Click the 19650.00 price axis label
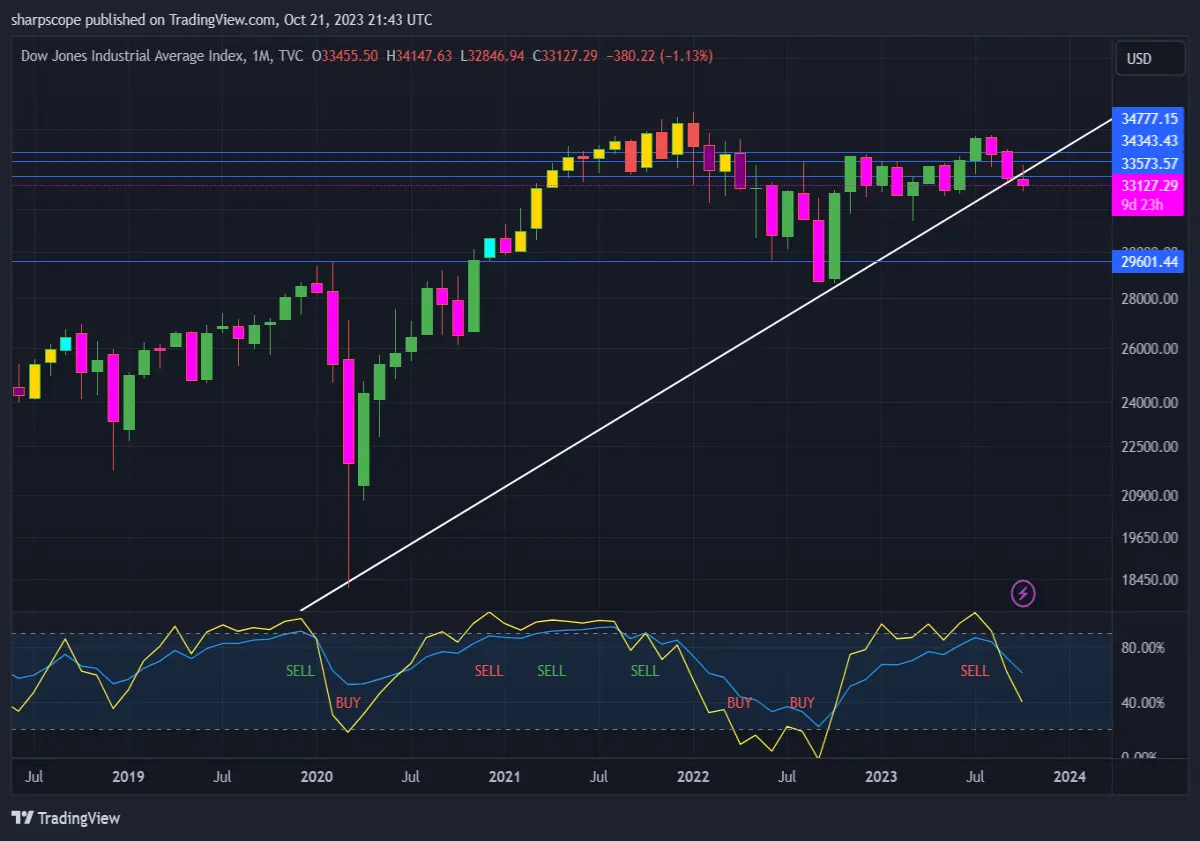 (1148, 537)
